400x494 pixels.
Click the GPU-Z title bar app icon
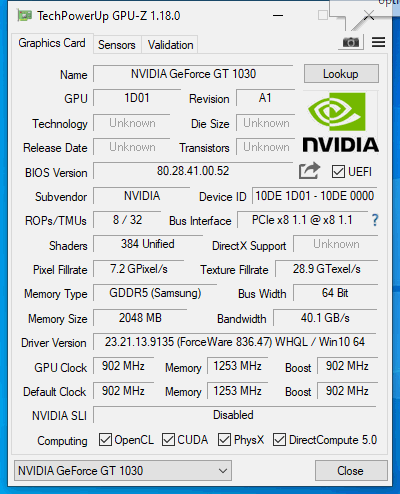(x=25, y=16)
